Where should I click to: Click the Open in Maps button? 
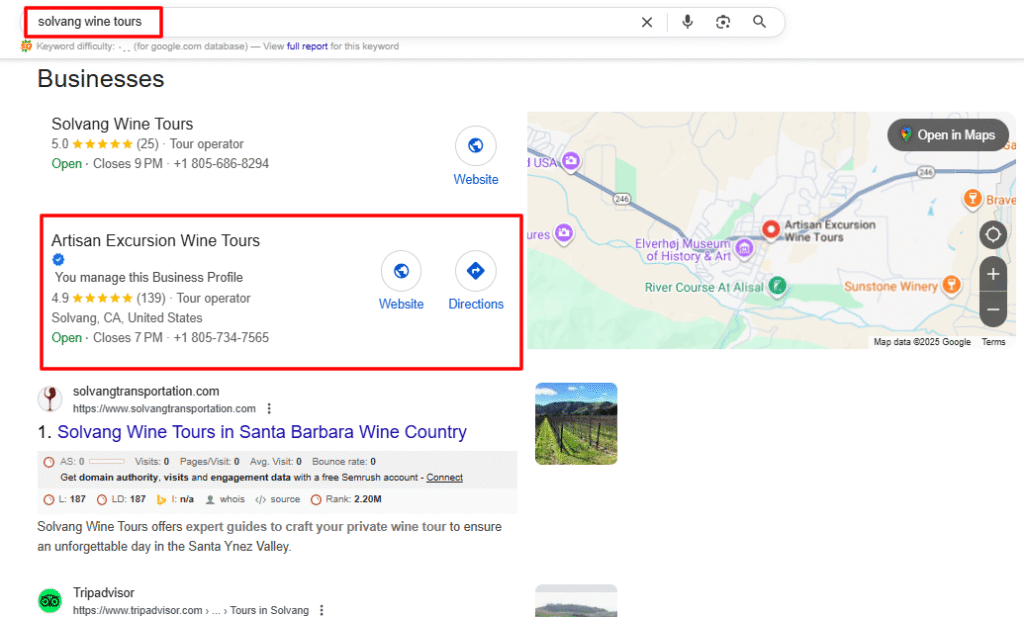pos(946,135)
